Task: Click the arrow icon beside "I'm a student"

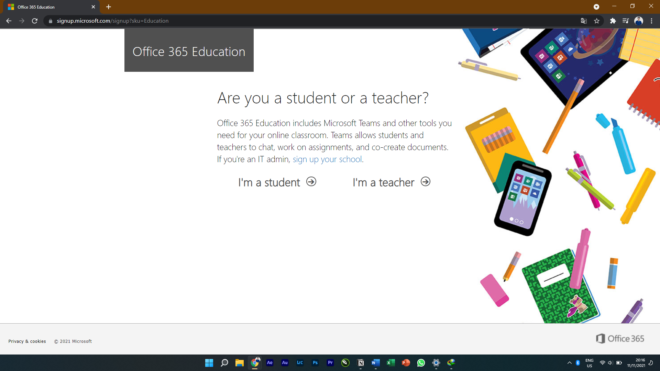Action: (x=311, y=181)
